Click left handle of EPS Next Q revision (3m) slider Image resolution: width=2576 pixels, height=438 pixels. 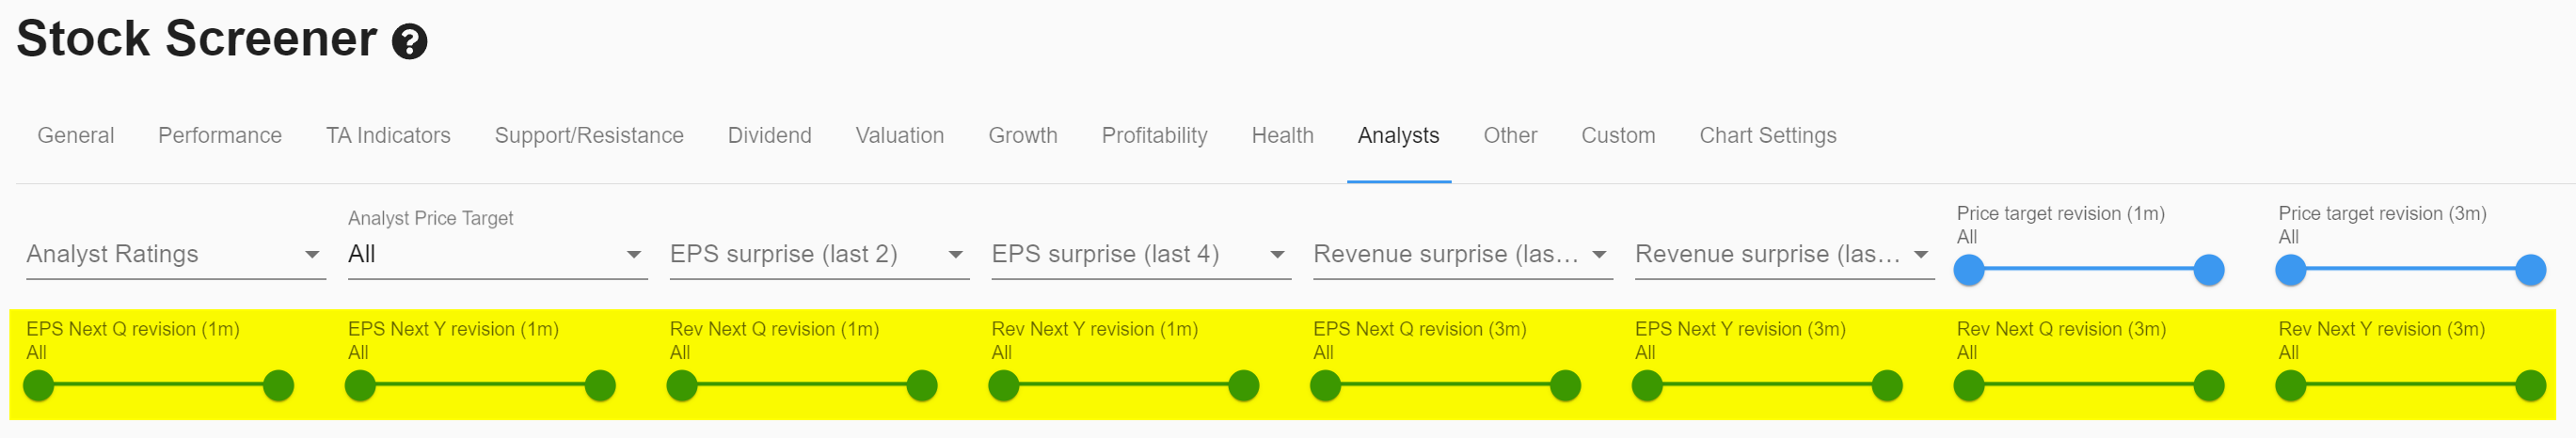point(1325,386)
